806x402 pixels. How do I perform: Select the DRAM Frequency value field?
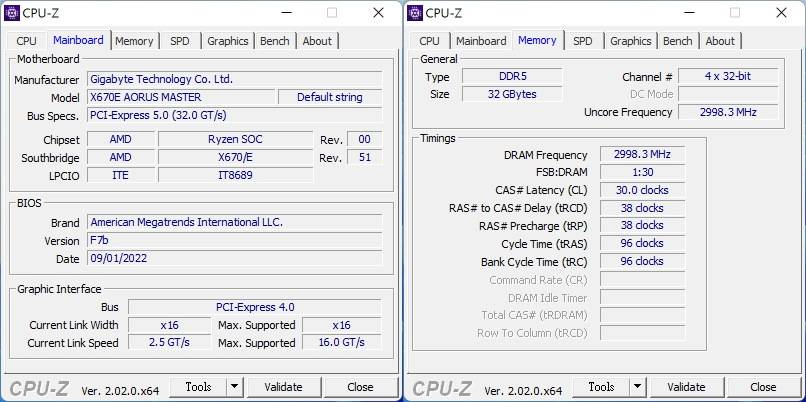click(641, 154)
